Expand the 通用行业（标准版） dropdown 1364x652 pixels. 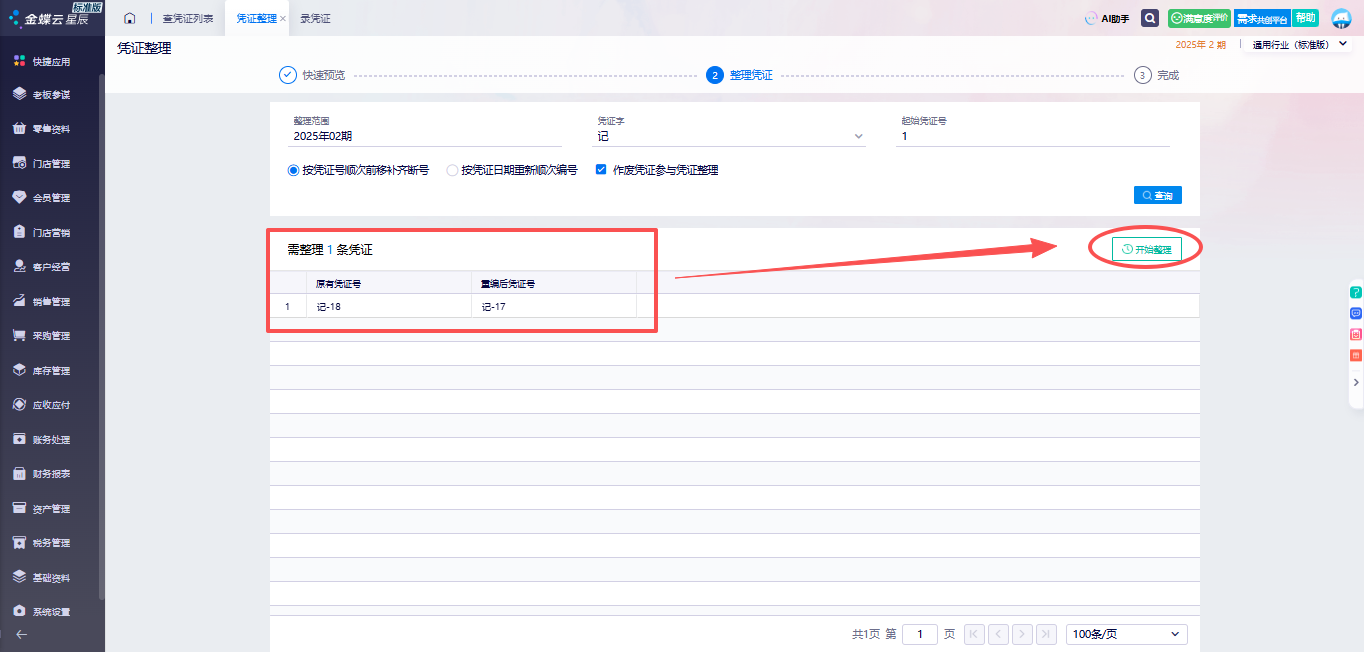(1343, 44)
